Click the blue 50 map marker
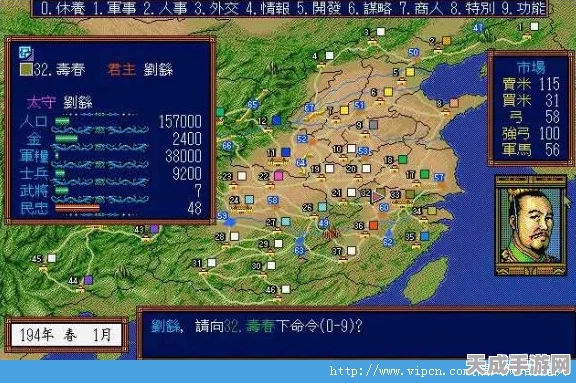The width and height of the screenshot is (576, 383). (x=414, y=53)
